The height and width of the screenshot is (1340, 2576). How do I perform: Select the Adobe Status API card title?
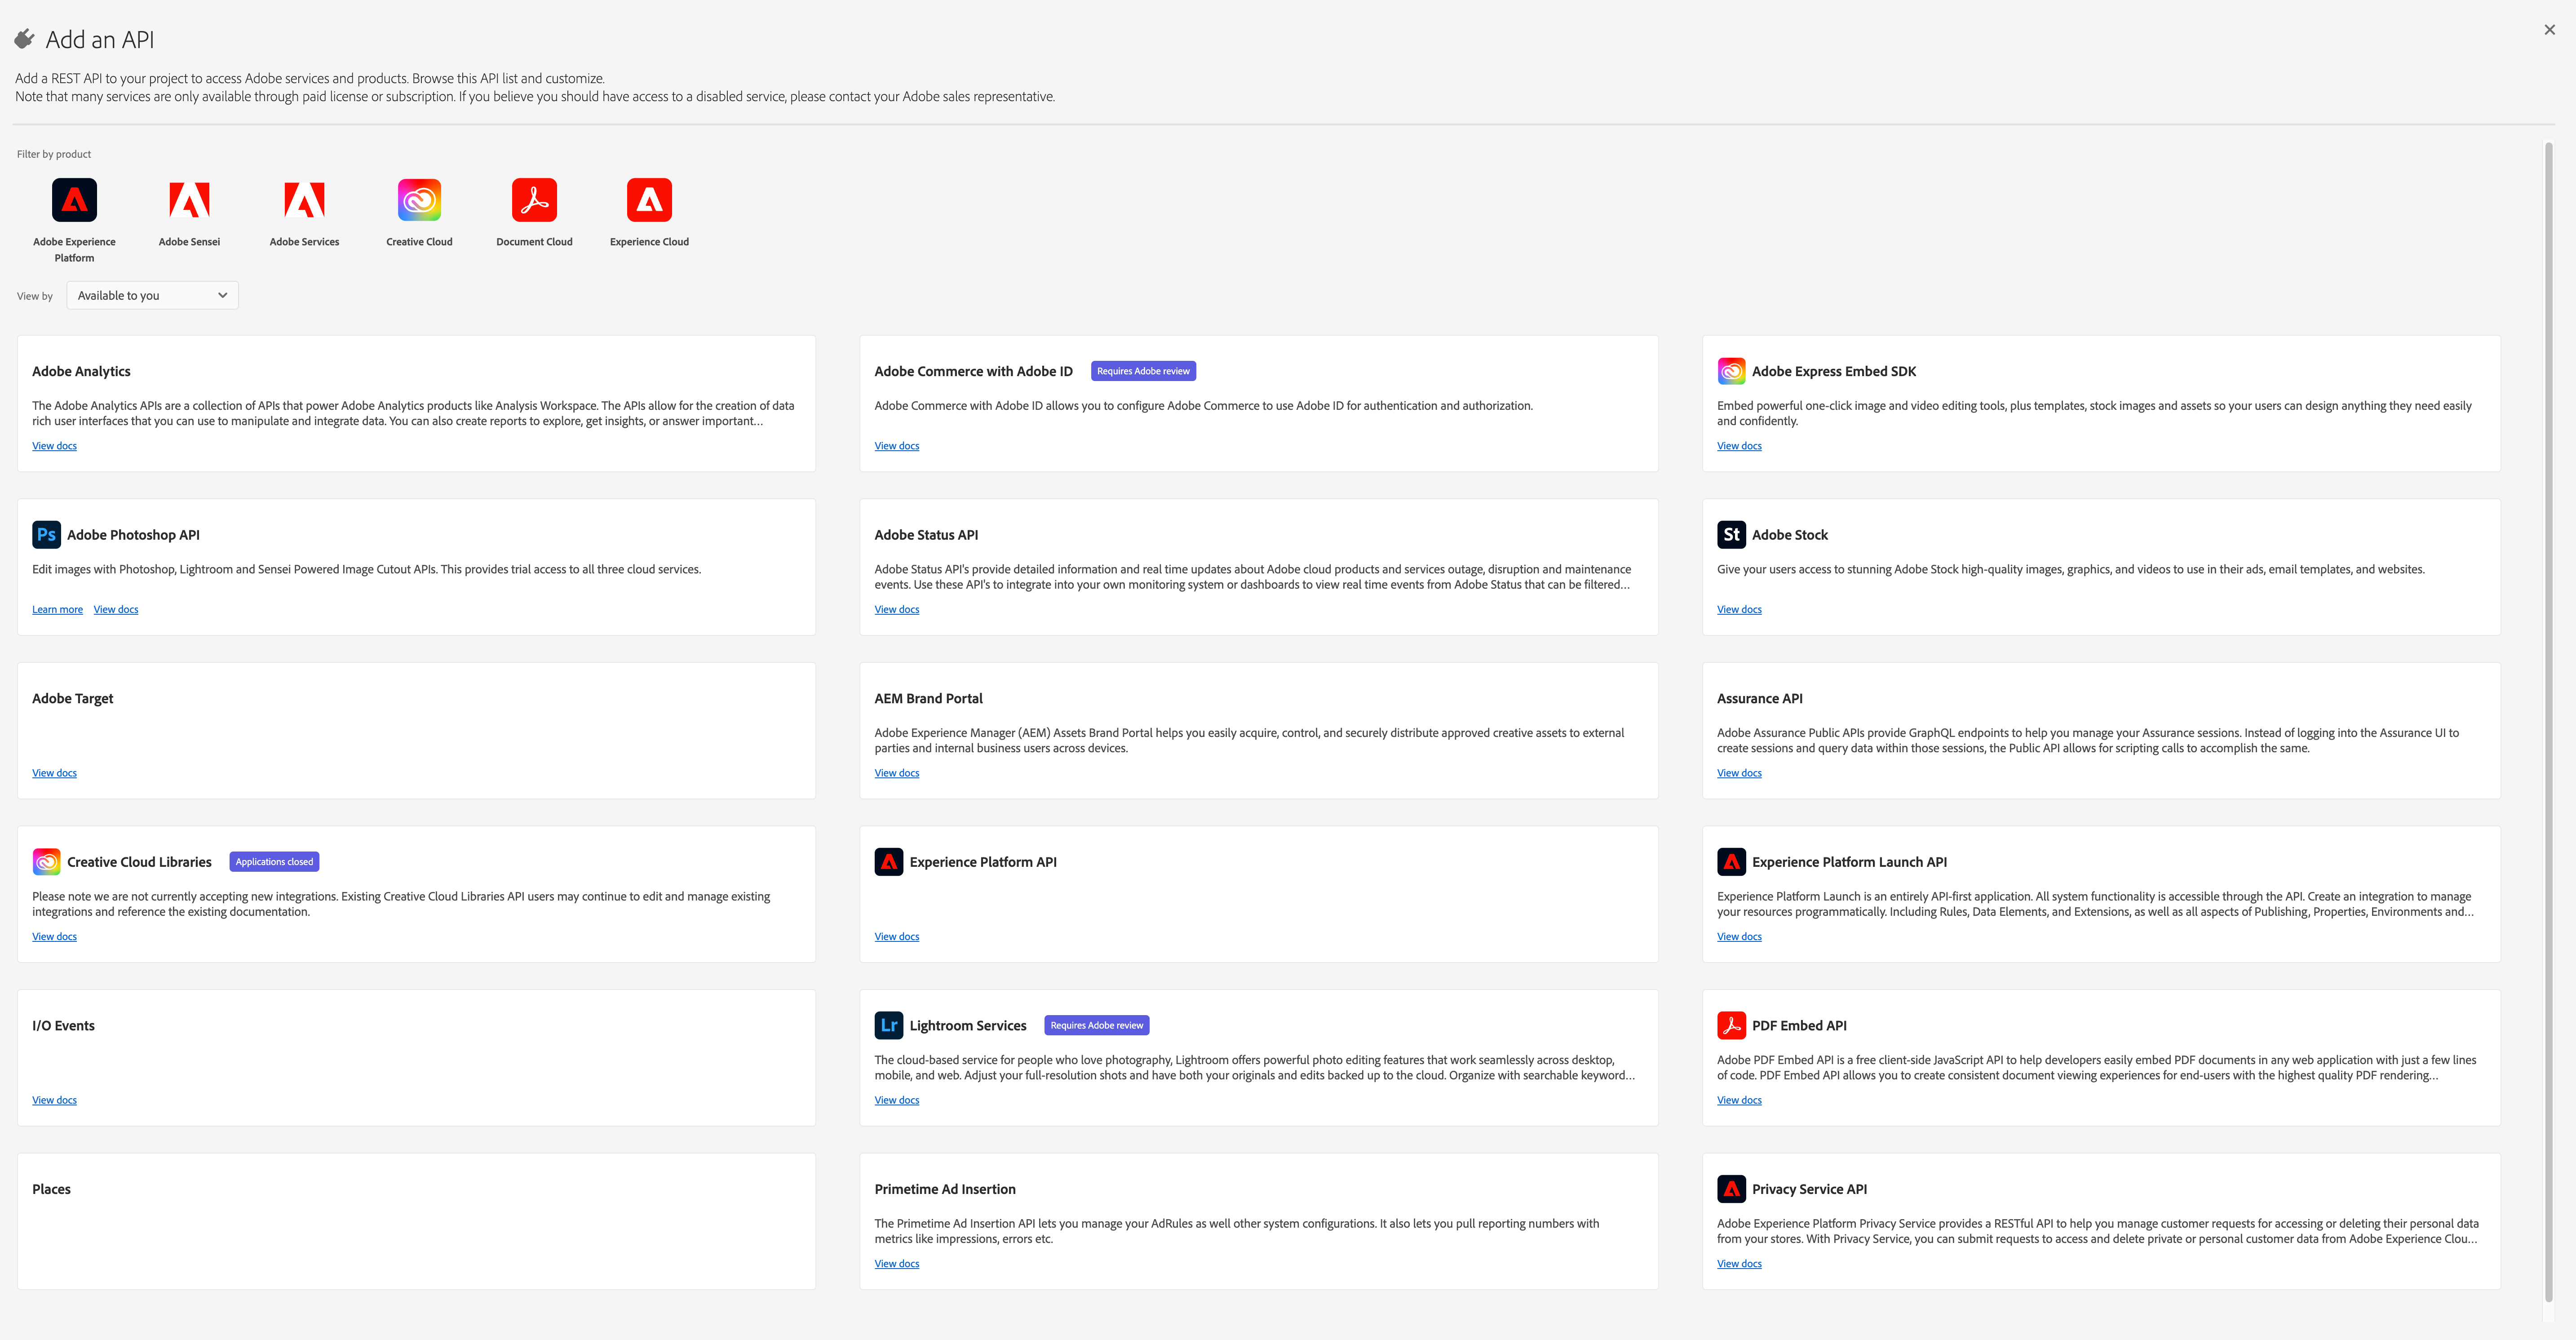click(x=926, y=535)
